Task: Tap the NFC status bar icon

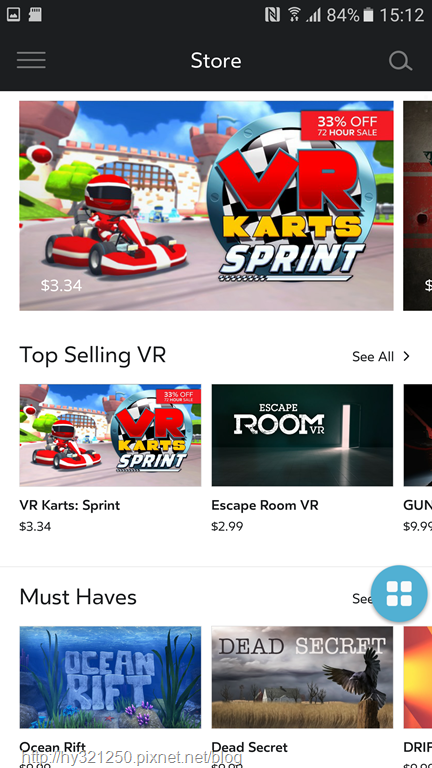Action: 272,15
